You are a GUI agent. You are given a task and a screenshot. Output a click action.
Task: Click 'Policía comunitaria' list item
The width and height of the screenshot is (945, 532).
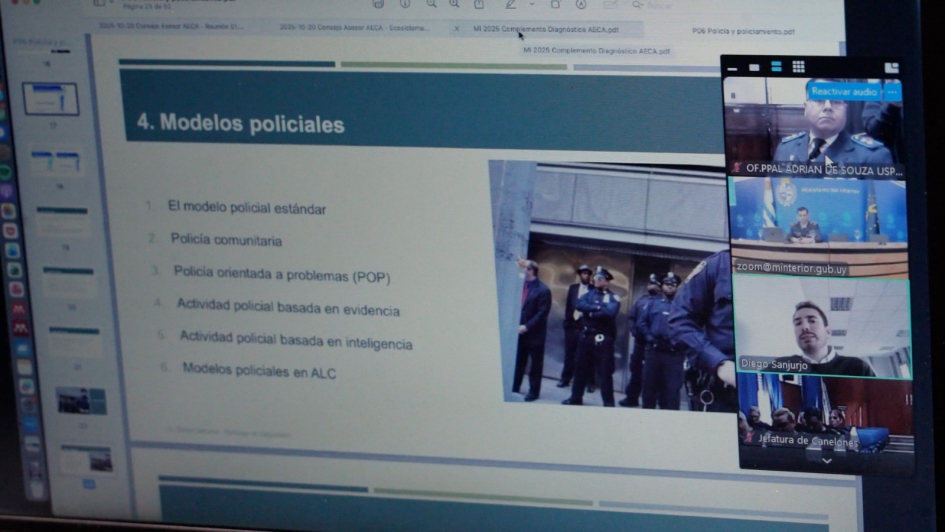pos(226,240)
